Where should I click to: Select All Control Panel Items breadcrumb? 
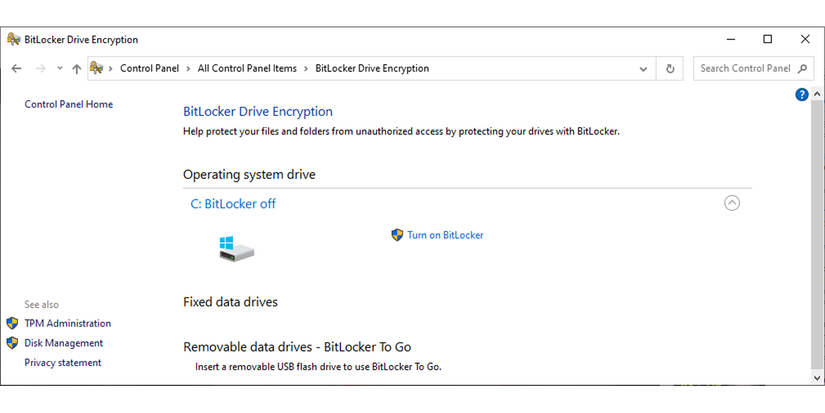point(247,69)
